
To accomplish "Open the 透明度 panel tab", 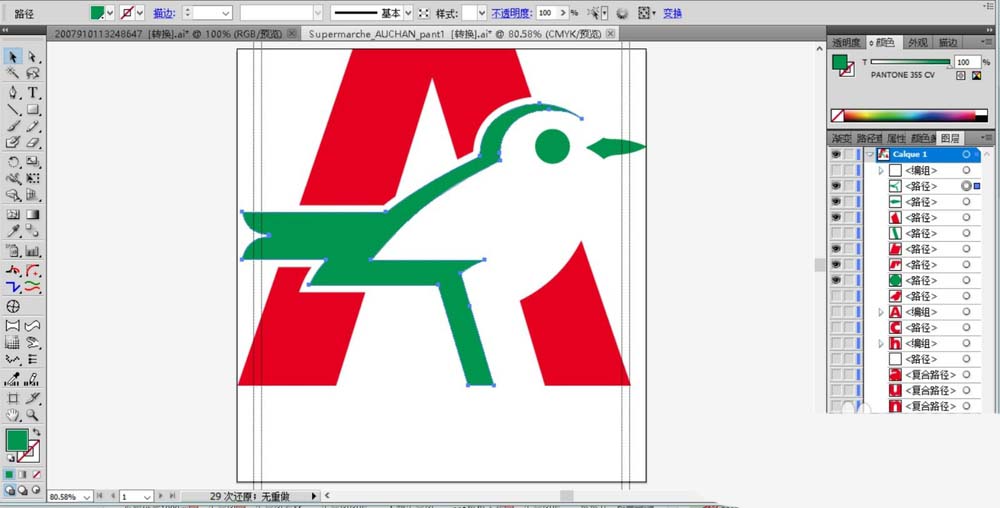I will click(846, 43).
